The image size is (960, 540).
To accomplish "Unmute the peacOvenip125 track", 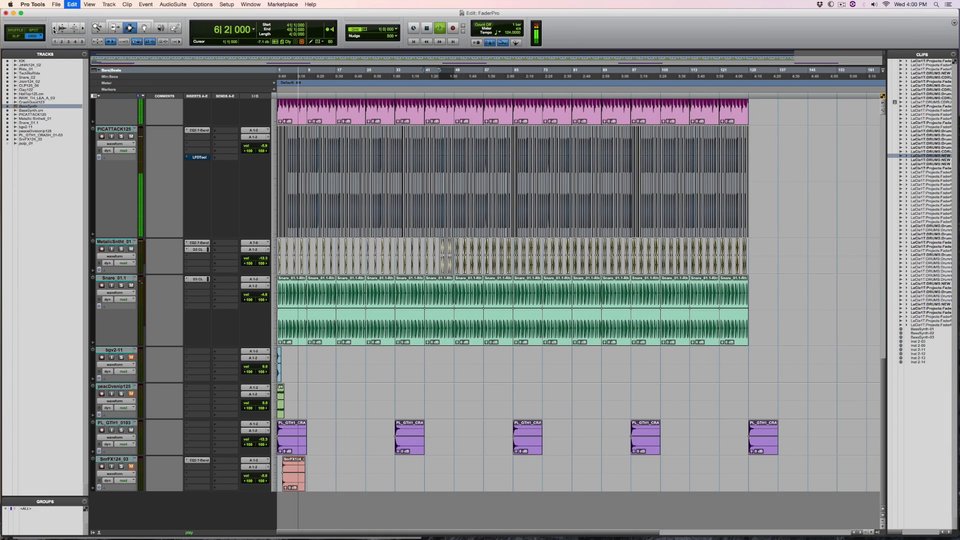I will pyautogui.click(x=131, y=394).
